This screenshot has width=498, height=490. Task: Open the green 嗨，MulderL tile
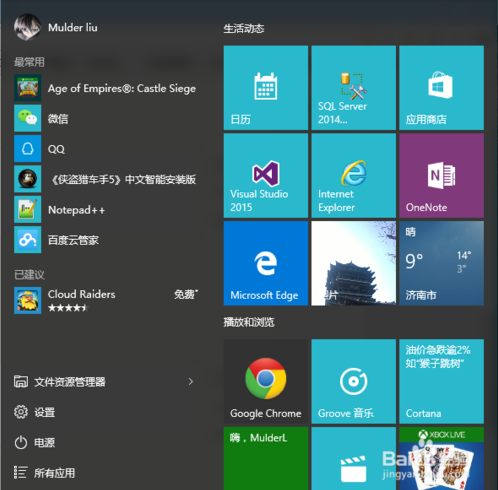(266, 459)
